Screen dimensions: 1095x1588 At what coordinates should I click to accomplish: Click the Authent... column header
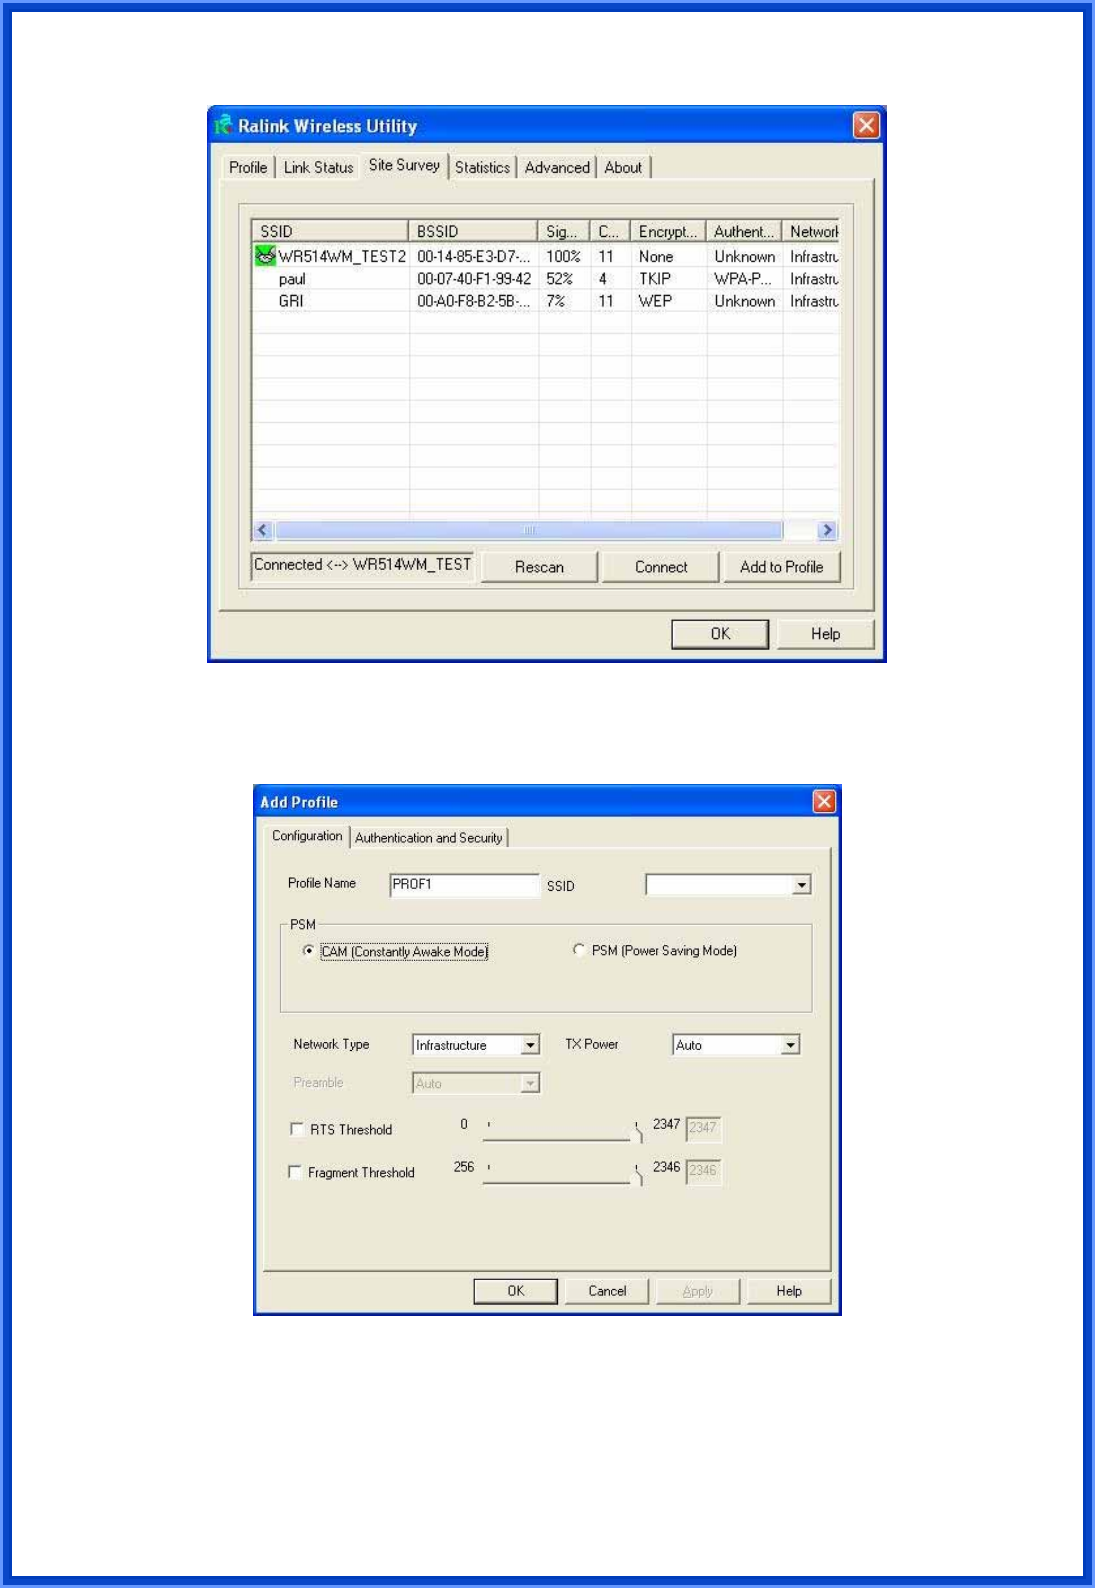744,231
